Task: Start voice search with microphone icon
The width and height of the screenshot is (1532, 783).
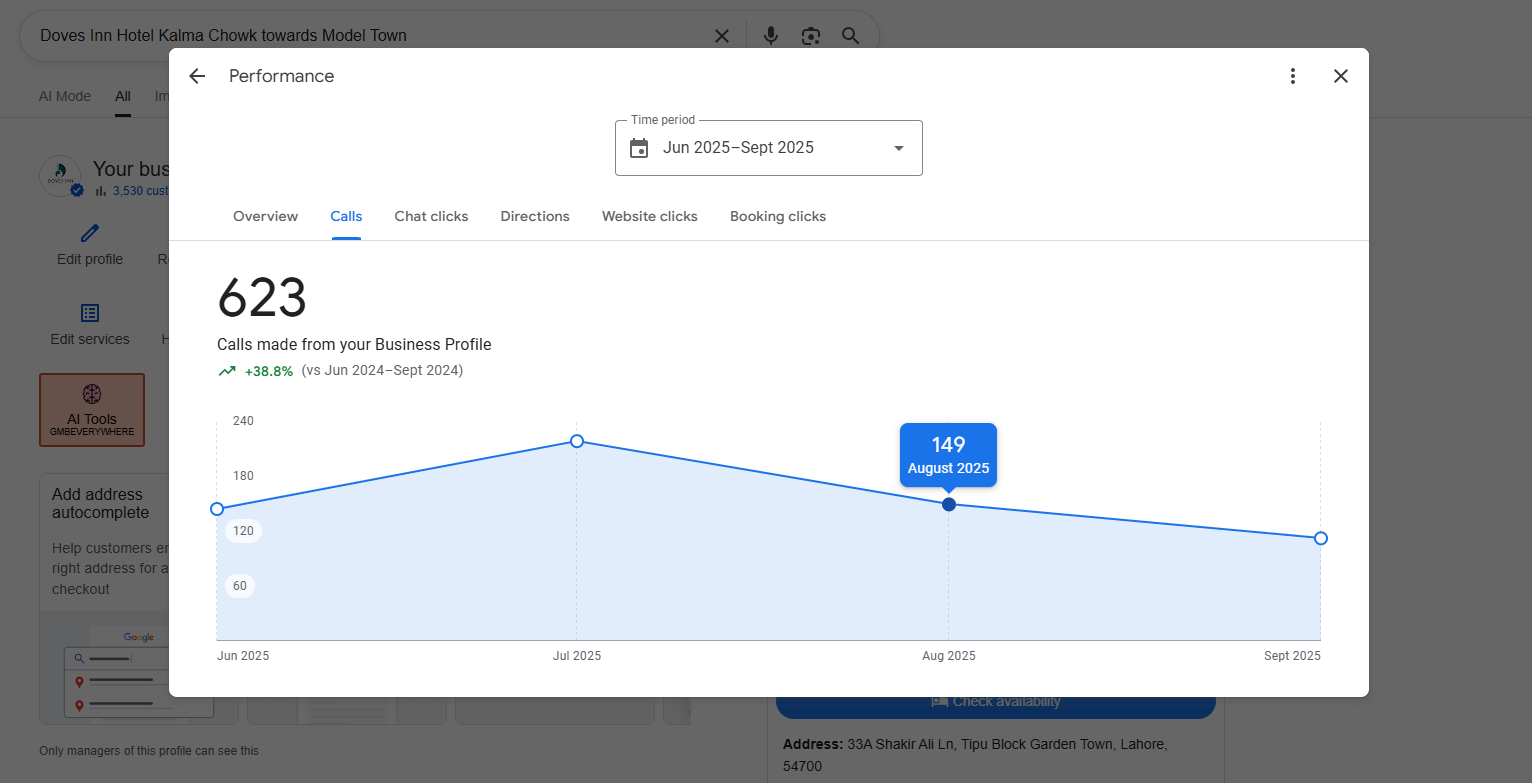Action: click(x=770, y=36)
